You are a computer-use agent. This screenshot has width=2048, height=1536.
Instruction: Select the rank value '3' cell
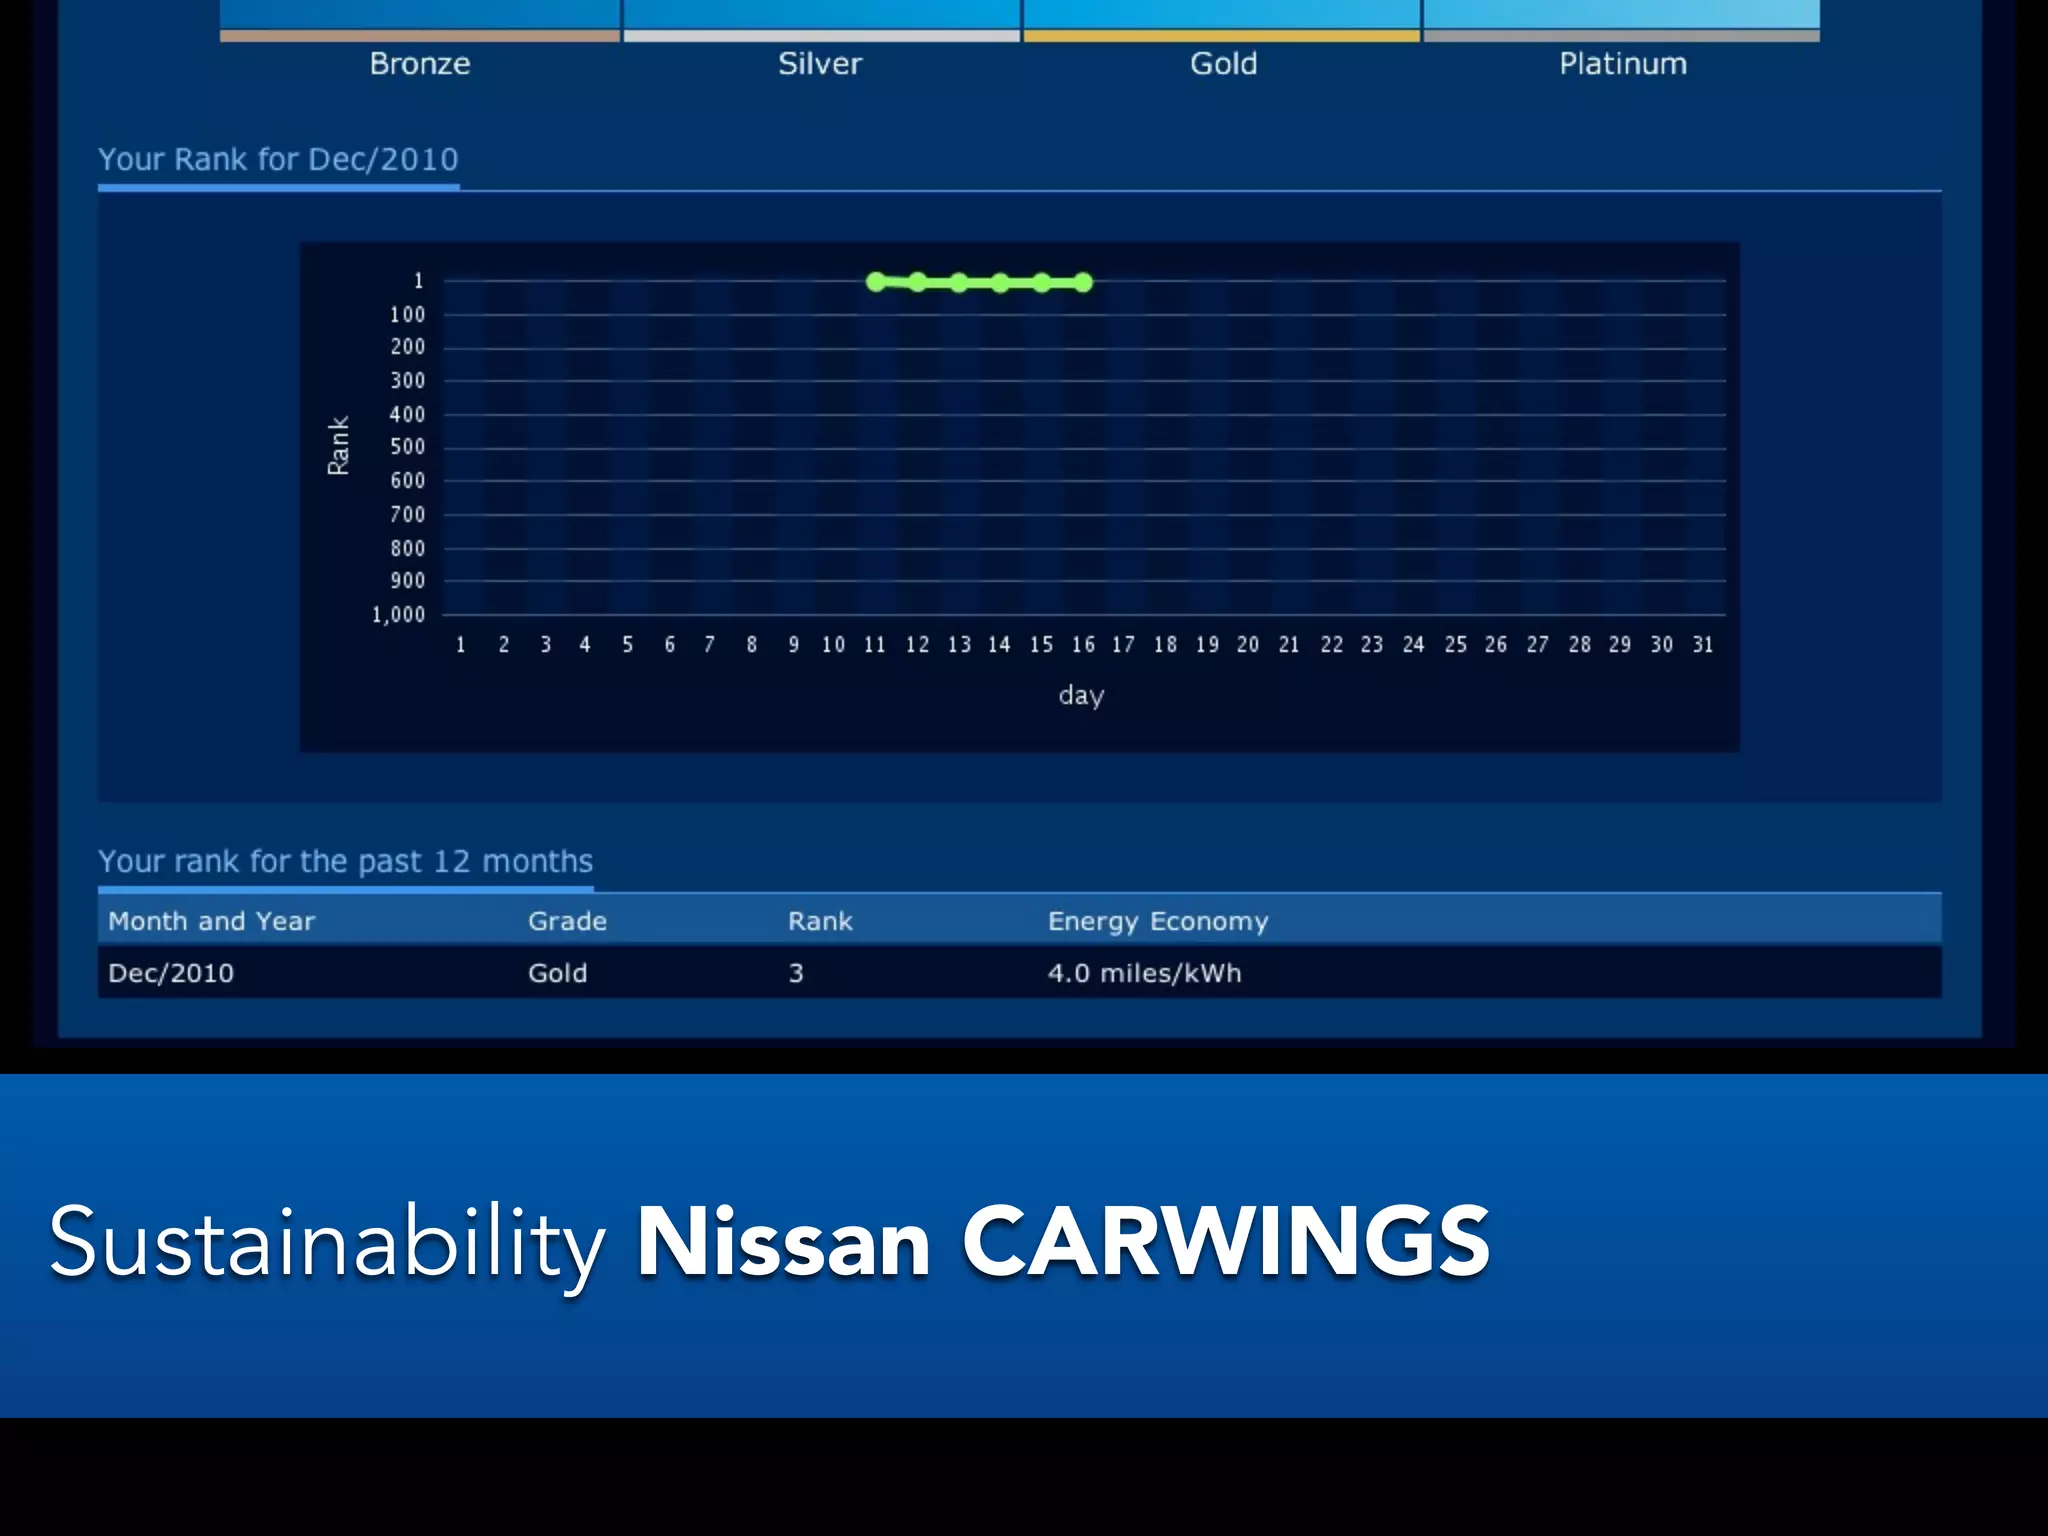pyautogui.click(x=796, y=973)
